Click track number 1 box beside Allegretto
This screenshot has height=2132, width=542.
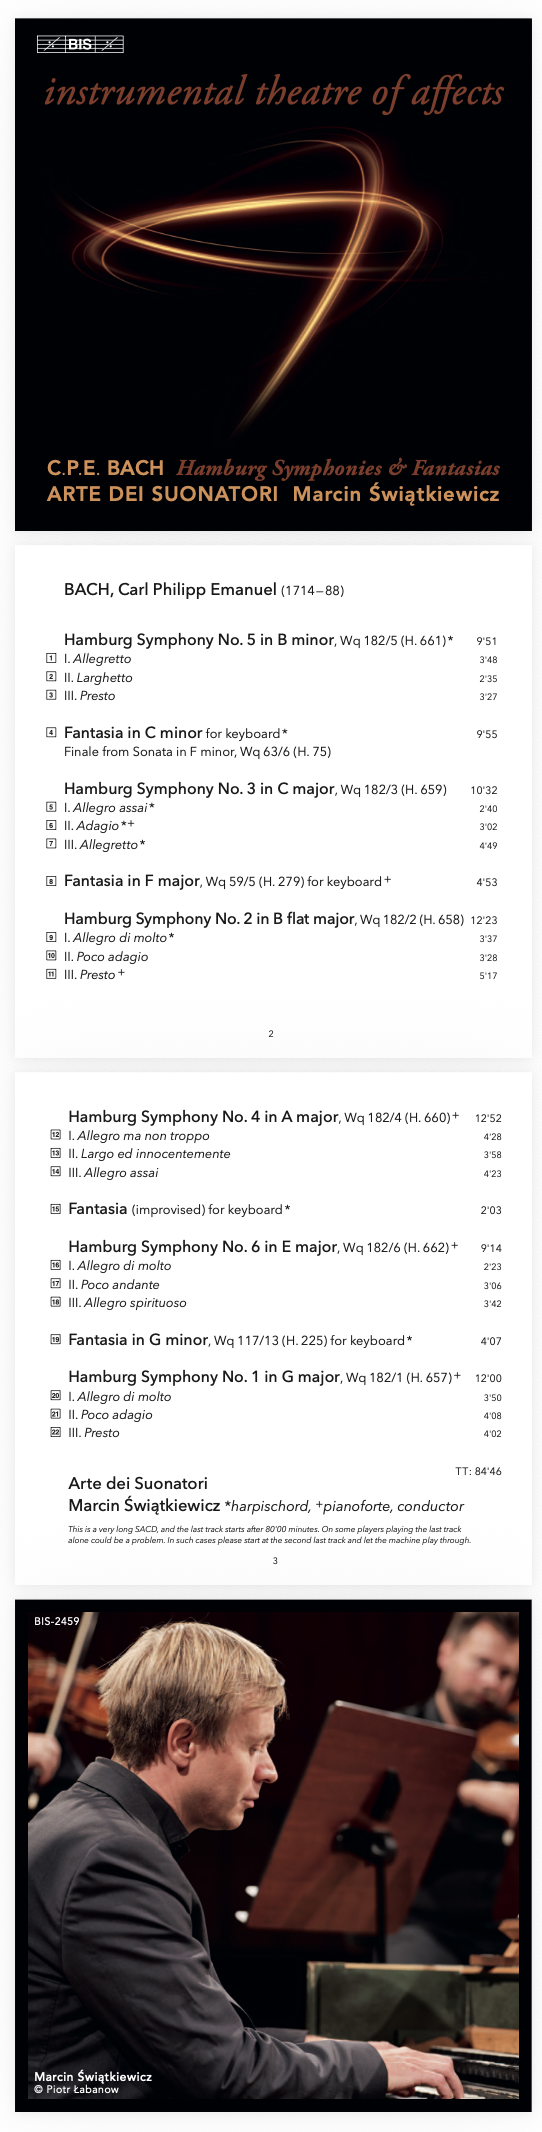click(x=51, y=659)
